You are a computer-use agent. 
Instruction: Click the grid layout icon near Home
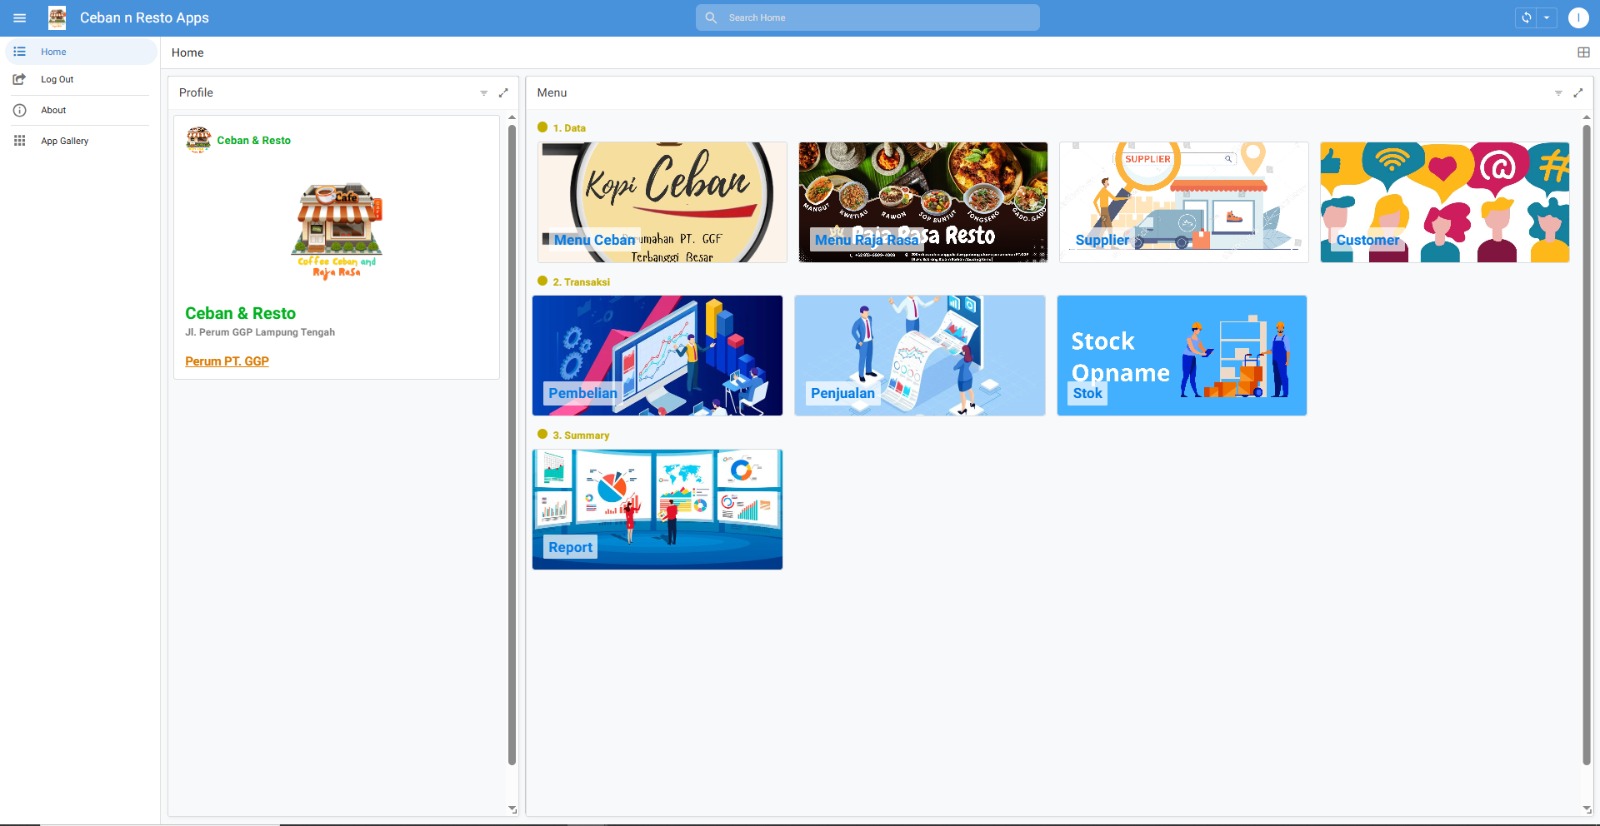pos(1583,53)
